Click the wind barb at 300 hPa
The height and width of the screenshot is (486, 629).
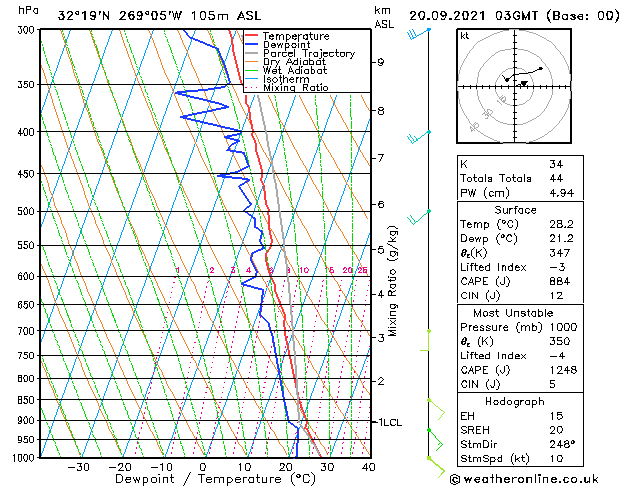(418, 34)
